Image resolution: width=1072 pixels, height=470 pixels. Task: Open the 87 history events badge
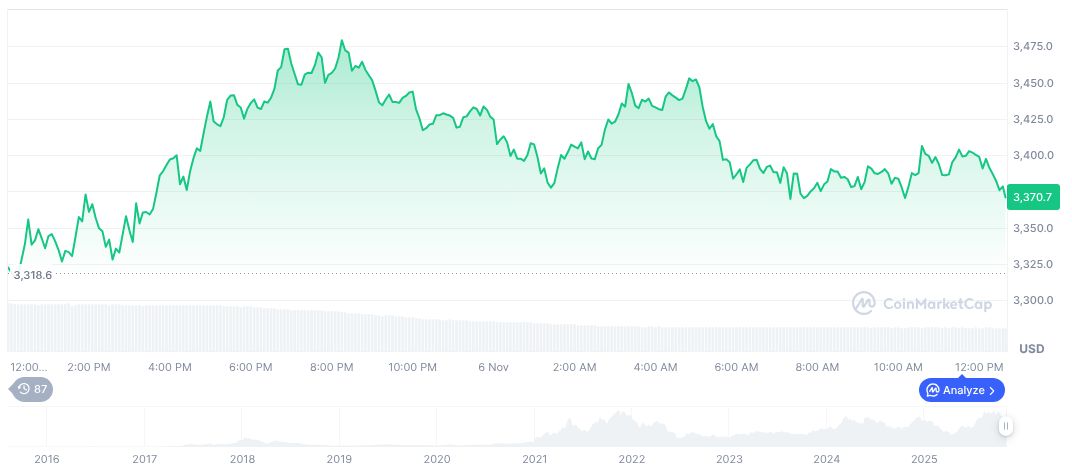coord(32,389)
